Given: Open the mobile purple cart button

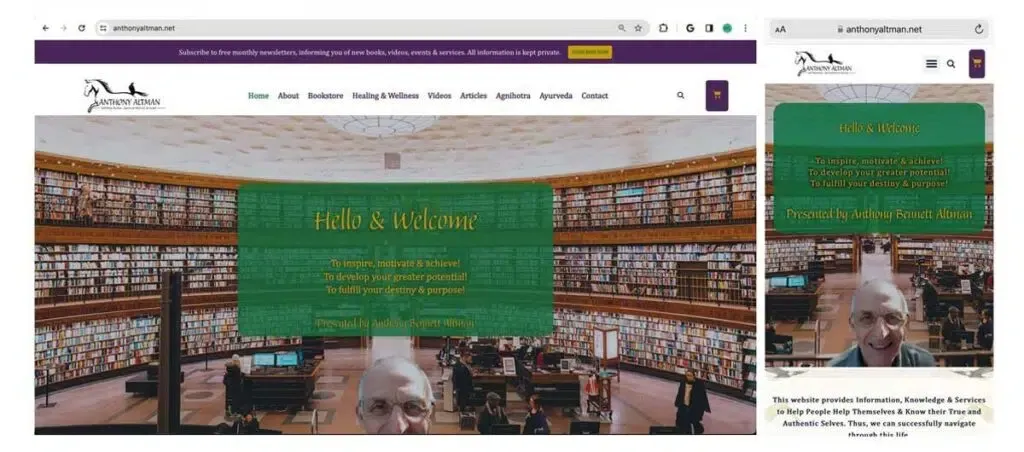Looking at the screenshot, I should [977, 63].
